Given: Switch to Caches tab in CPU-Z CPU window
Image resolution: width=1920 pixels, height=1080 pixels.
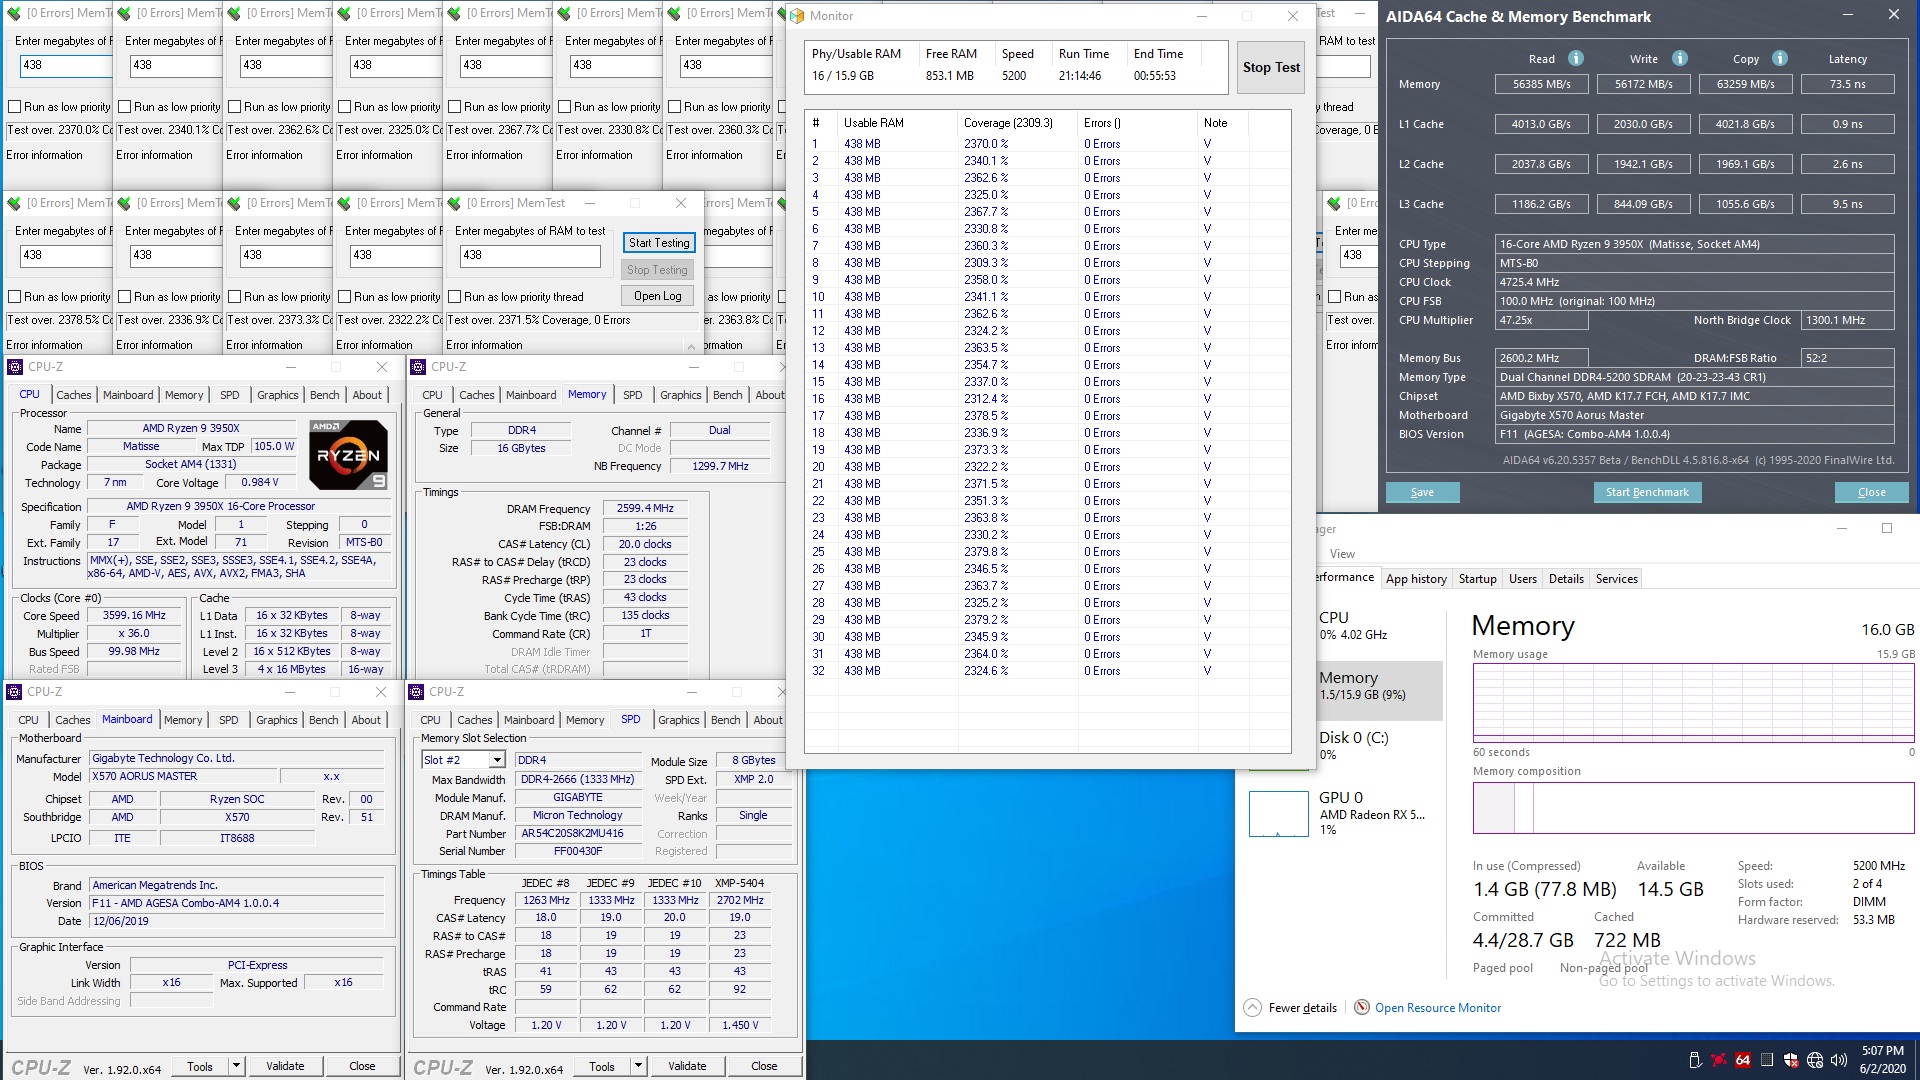Looking at the screenshot, I should (73, 395).
